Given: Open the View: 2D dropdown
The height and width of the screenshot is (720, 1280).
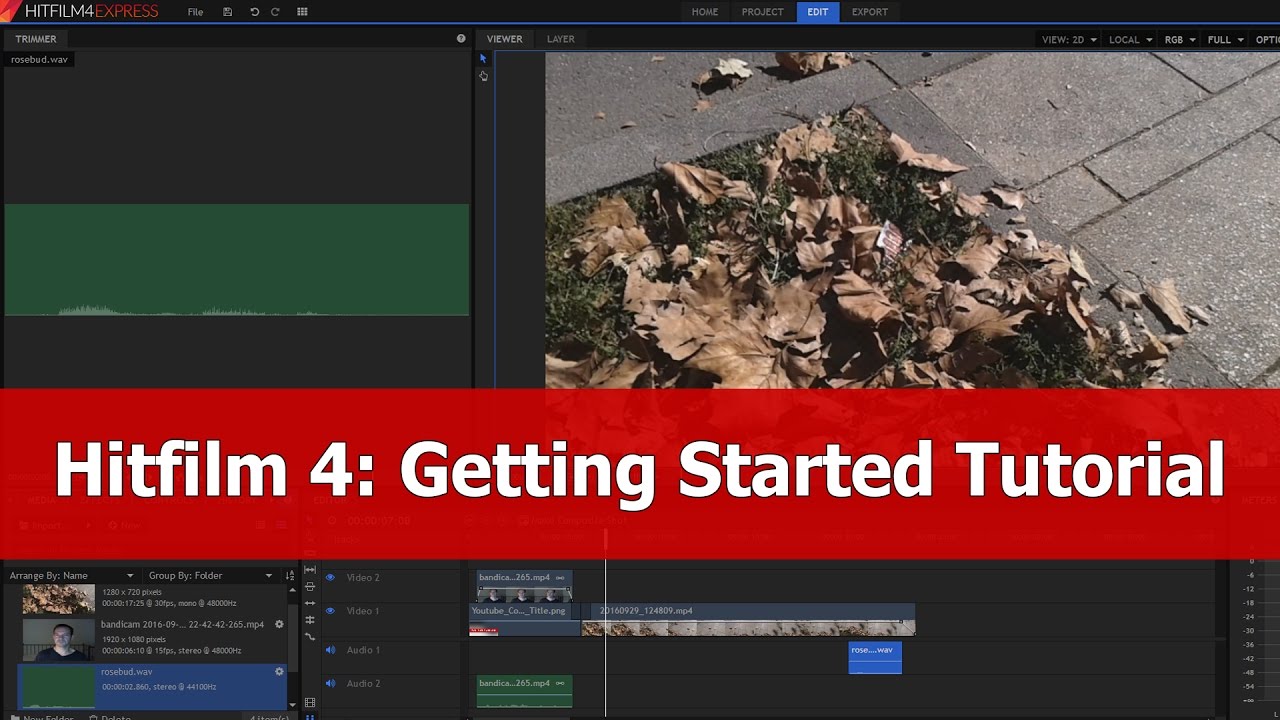Looking at the screenshot, I should click(x=1069, y=40).
